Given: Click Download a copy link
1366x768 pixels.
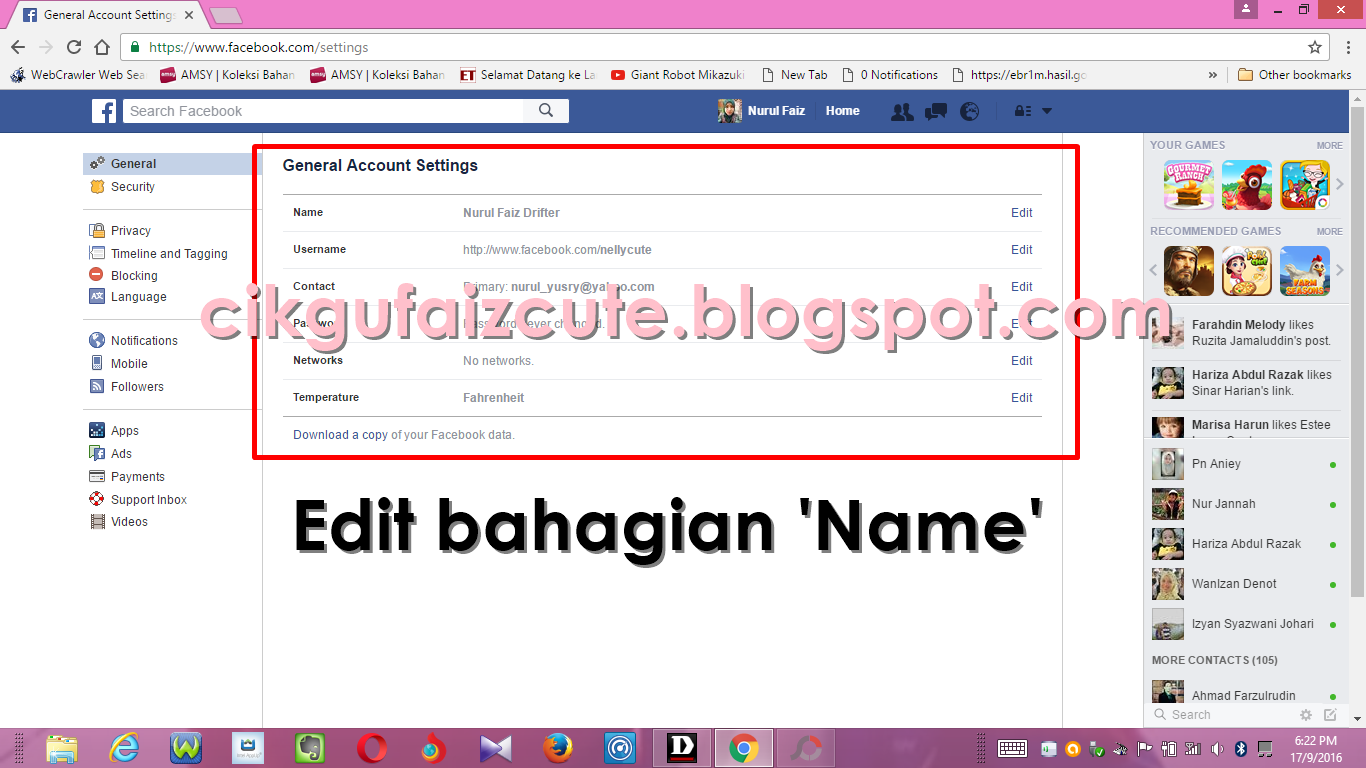Looking at the screenshot, I should coord(340,435).
